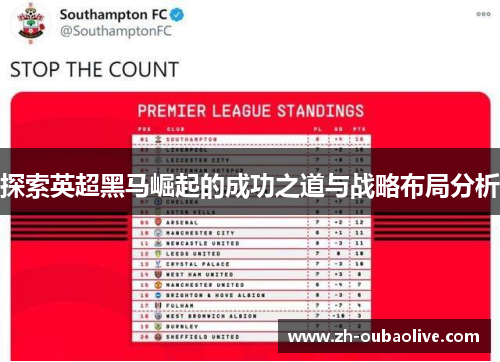This screenshot has height=362, width=500.
Task: Click the Brighton & Hove Albion crest
Action: click(158, 295)
